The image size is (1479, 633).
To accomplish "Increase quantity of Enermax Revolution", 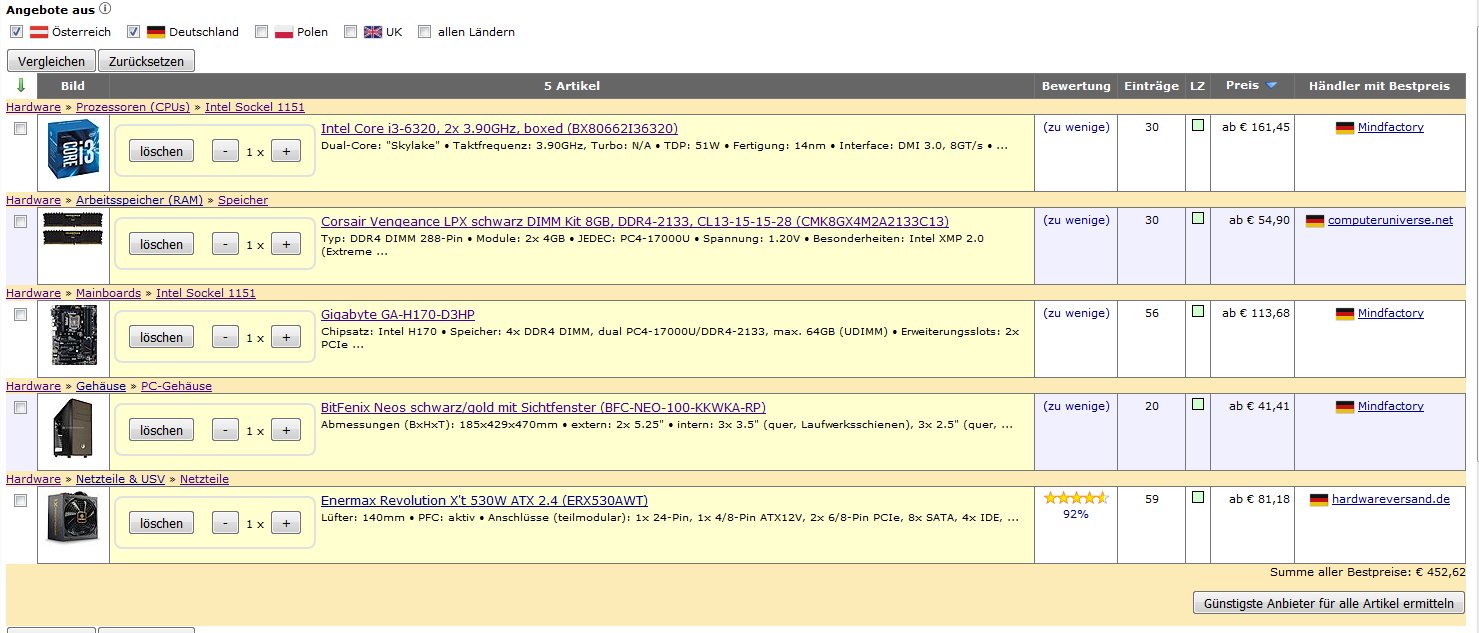I will coord(286,524).
